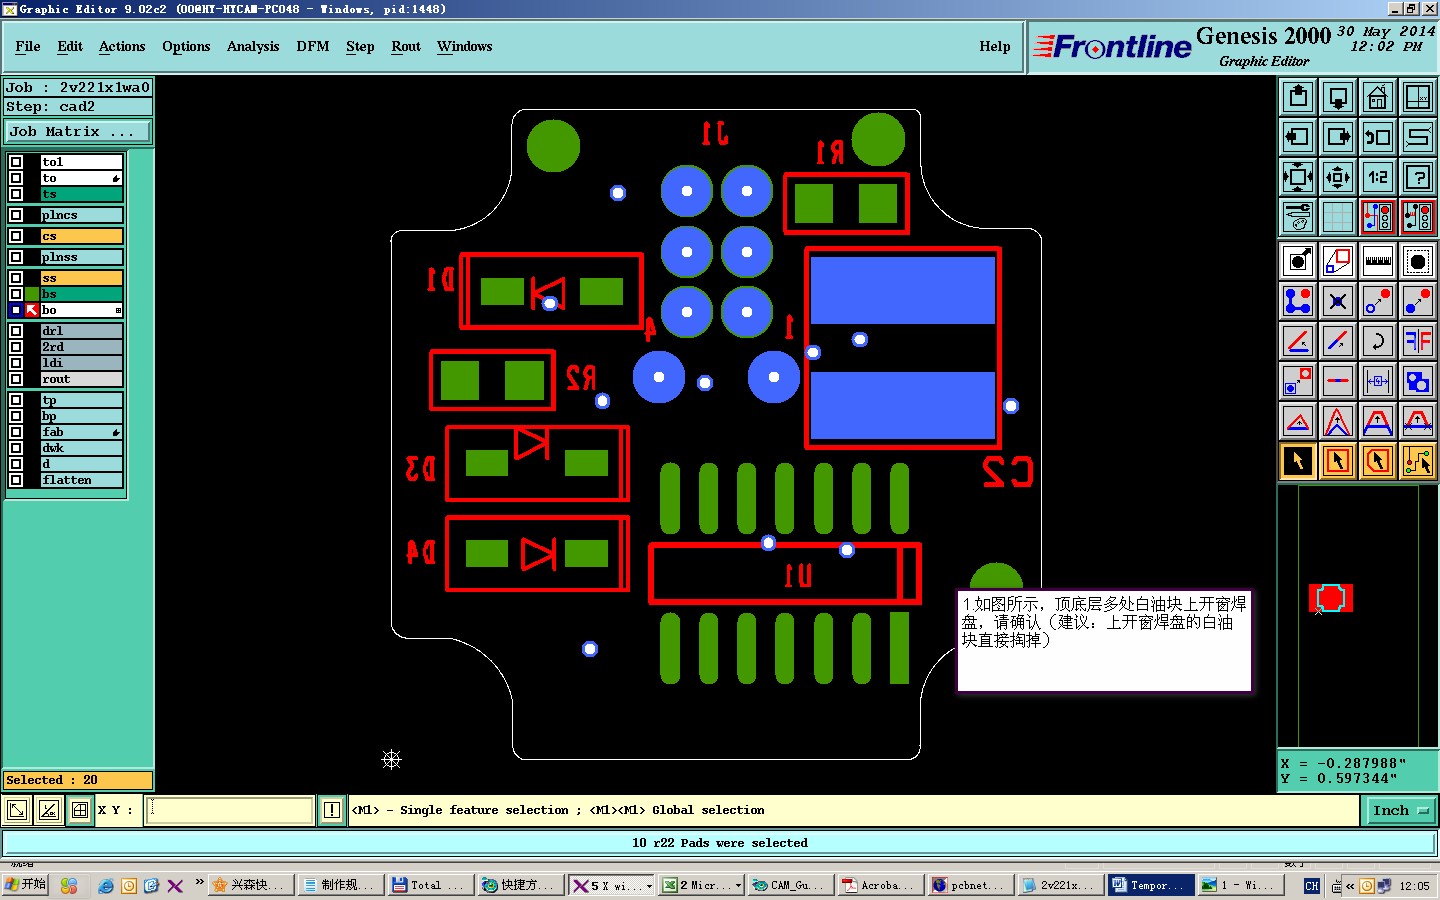The image size is (1440, 900).
Task: Click the XY coordinate input field
Action: pyautogui.click(x=230, y=810)
